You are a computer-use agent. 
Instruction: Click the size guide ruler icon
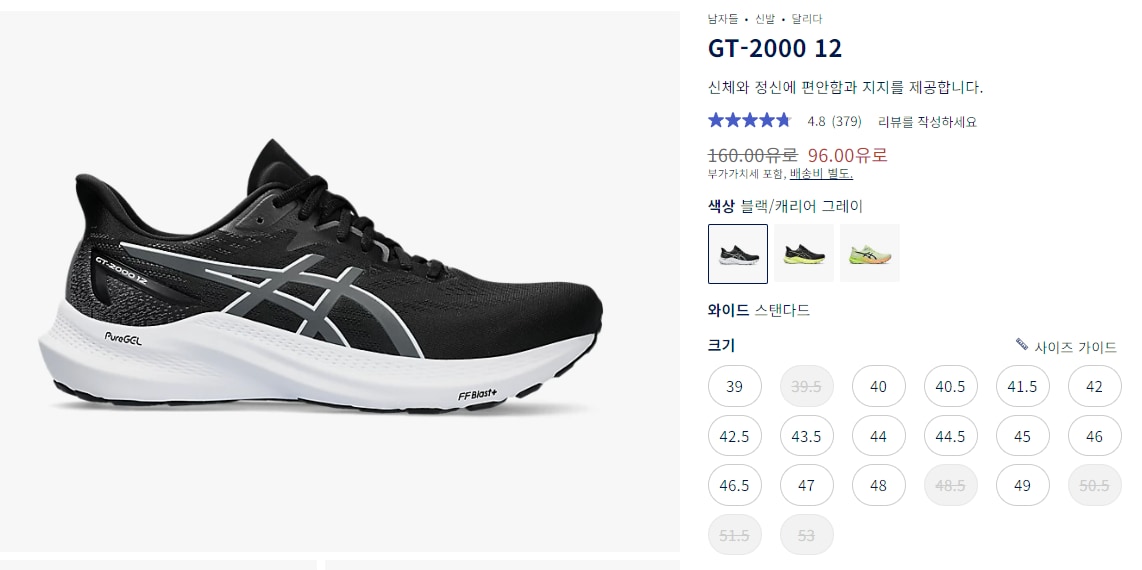(x=1022, y=344)
